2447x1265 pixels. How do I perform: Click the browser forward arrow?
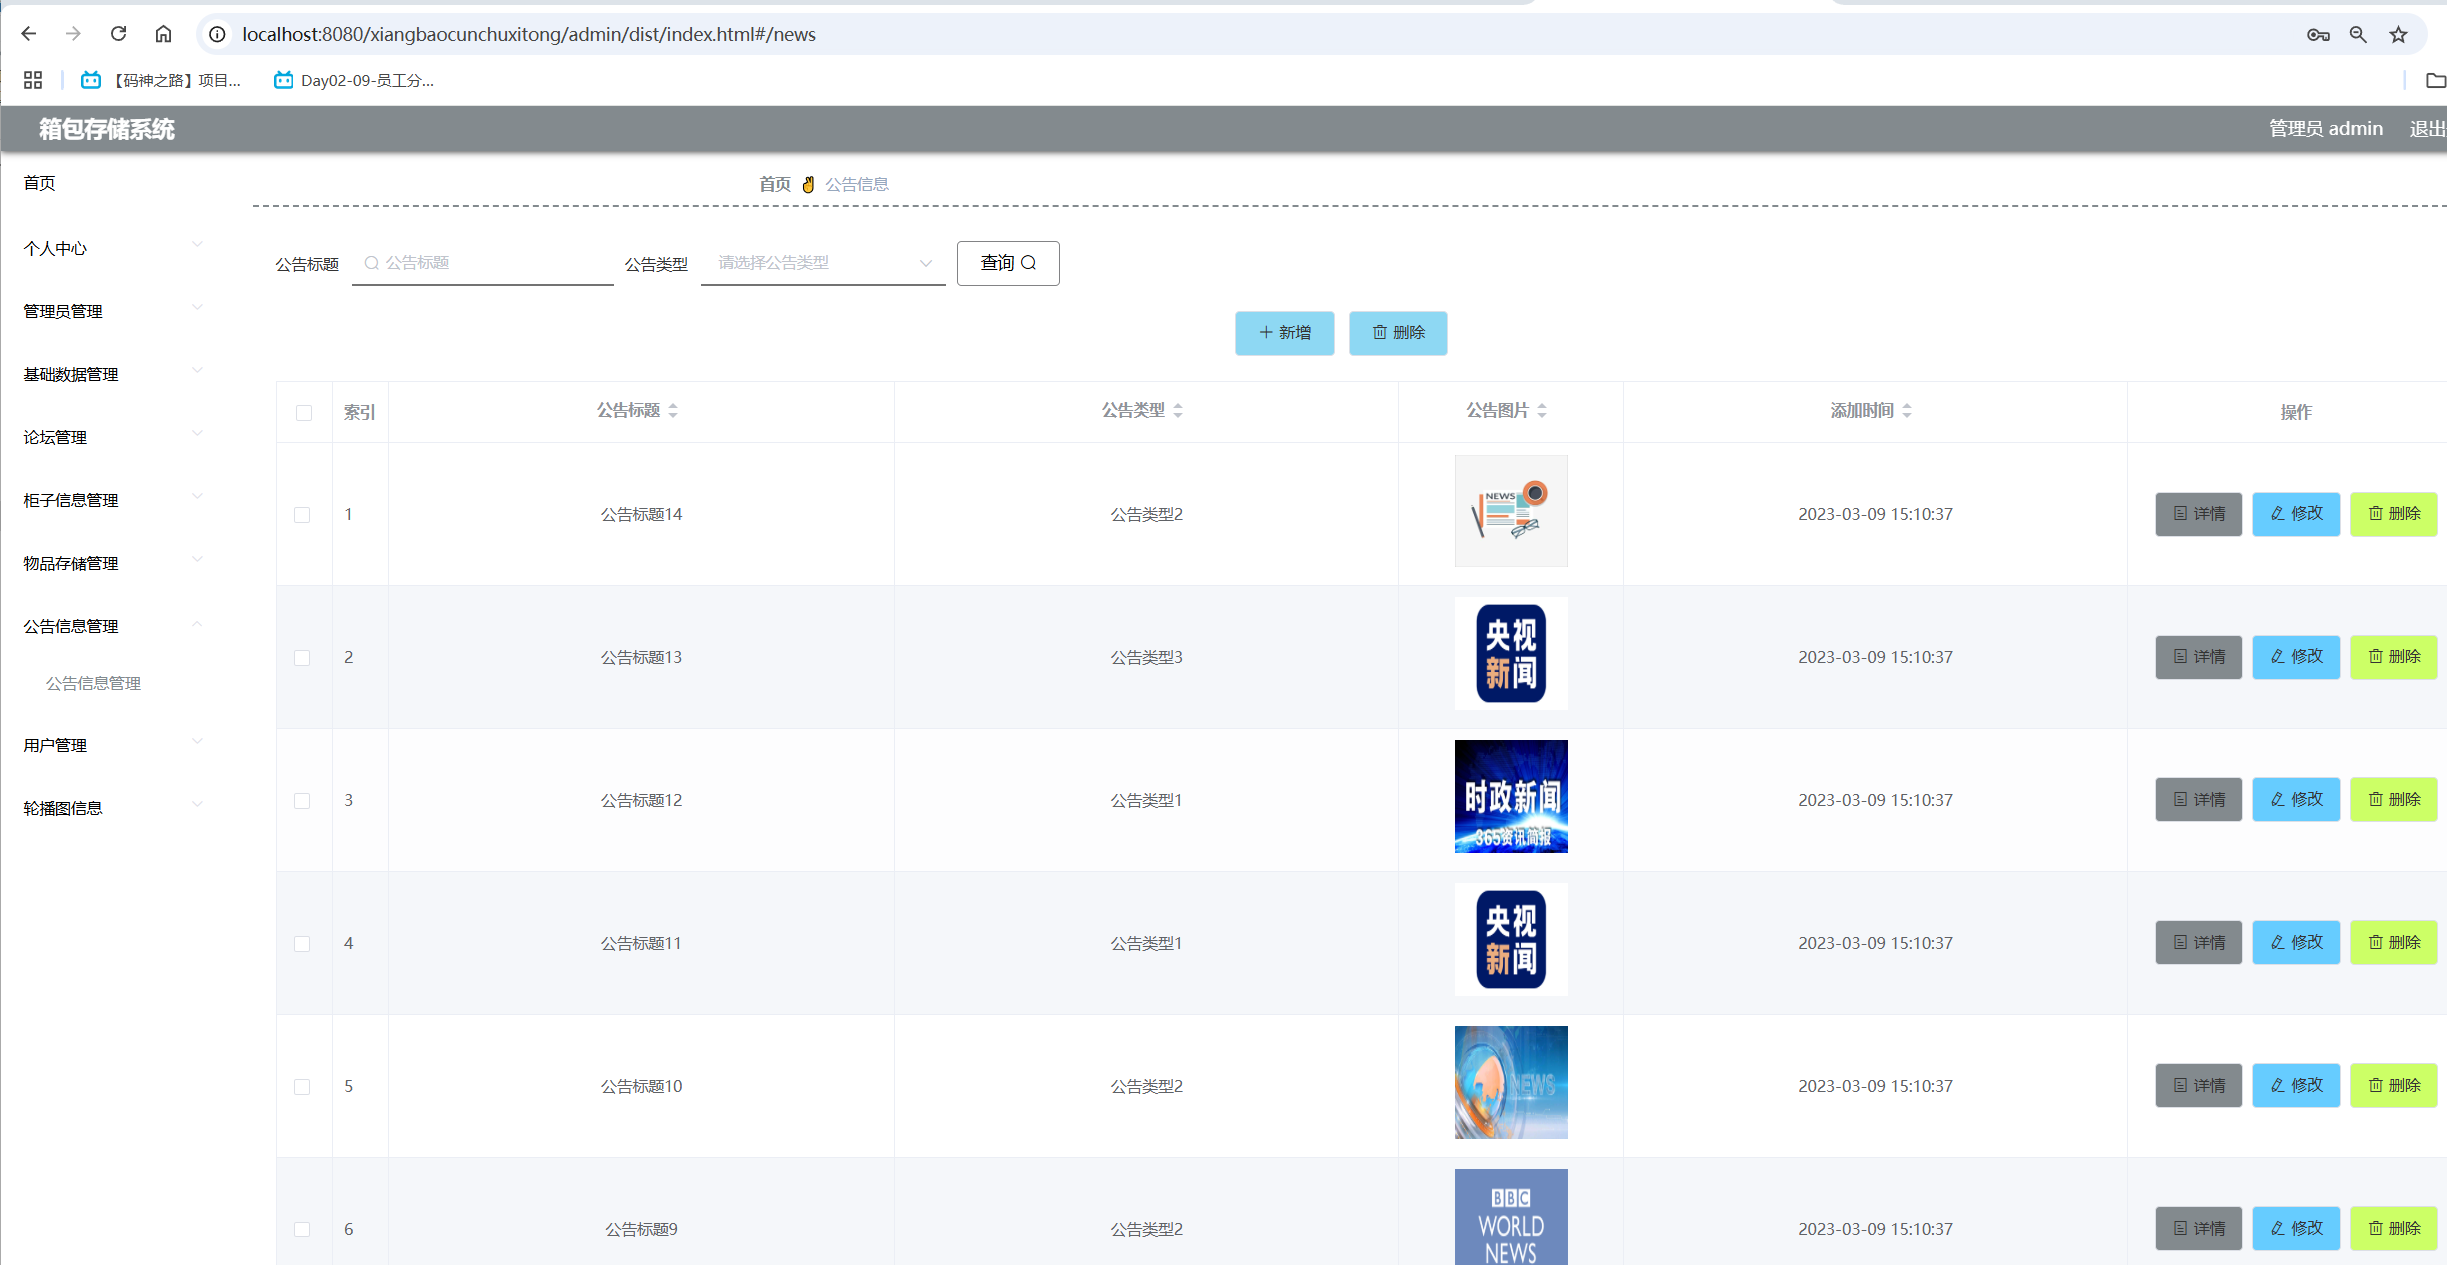pos(73,34)
